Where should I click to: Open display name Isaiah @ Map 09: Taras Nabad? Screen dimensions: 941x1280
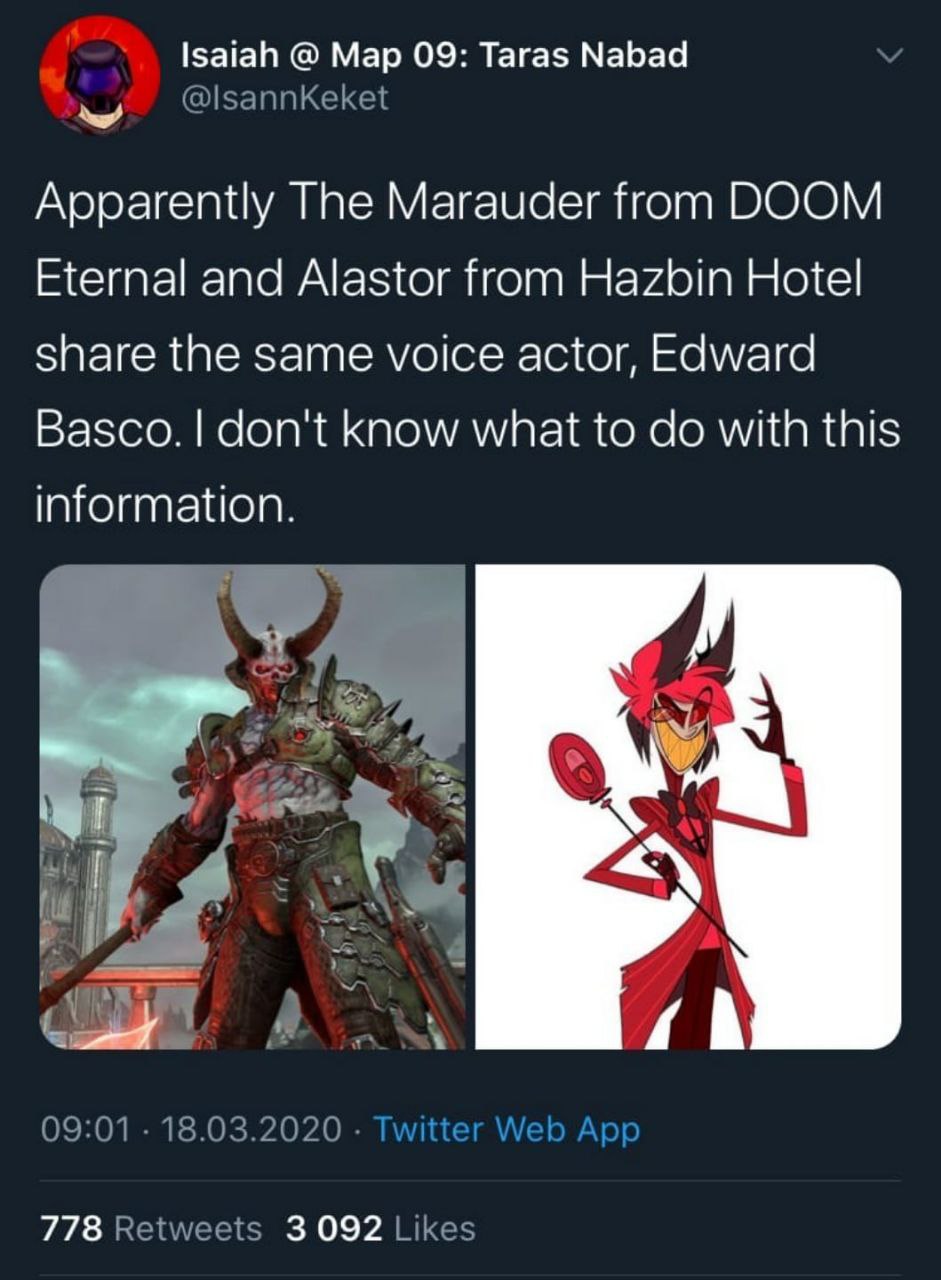pyautogui.click(x=435, y=55)
